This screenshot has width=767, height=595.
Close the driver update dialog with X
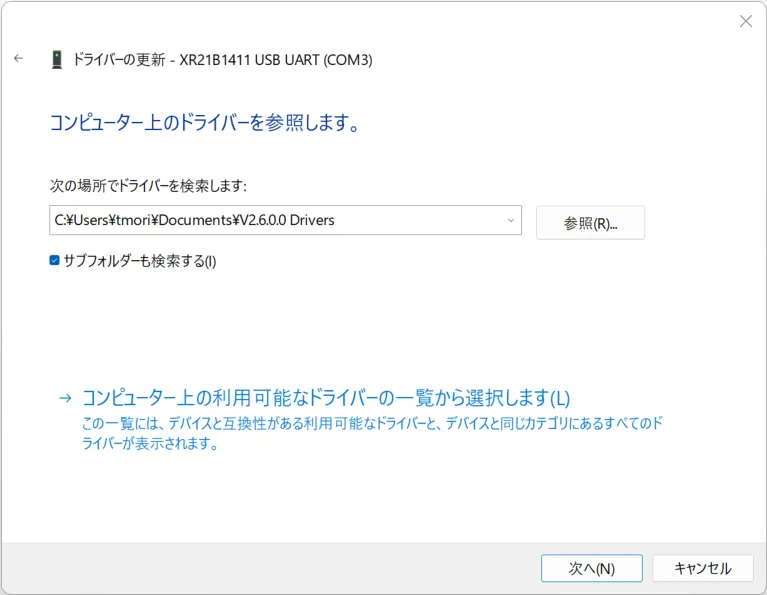click(x=745, y=21)
